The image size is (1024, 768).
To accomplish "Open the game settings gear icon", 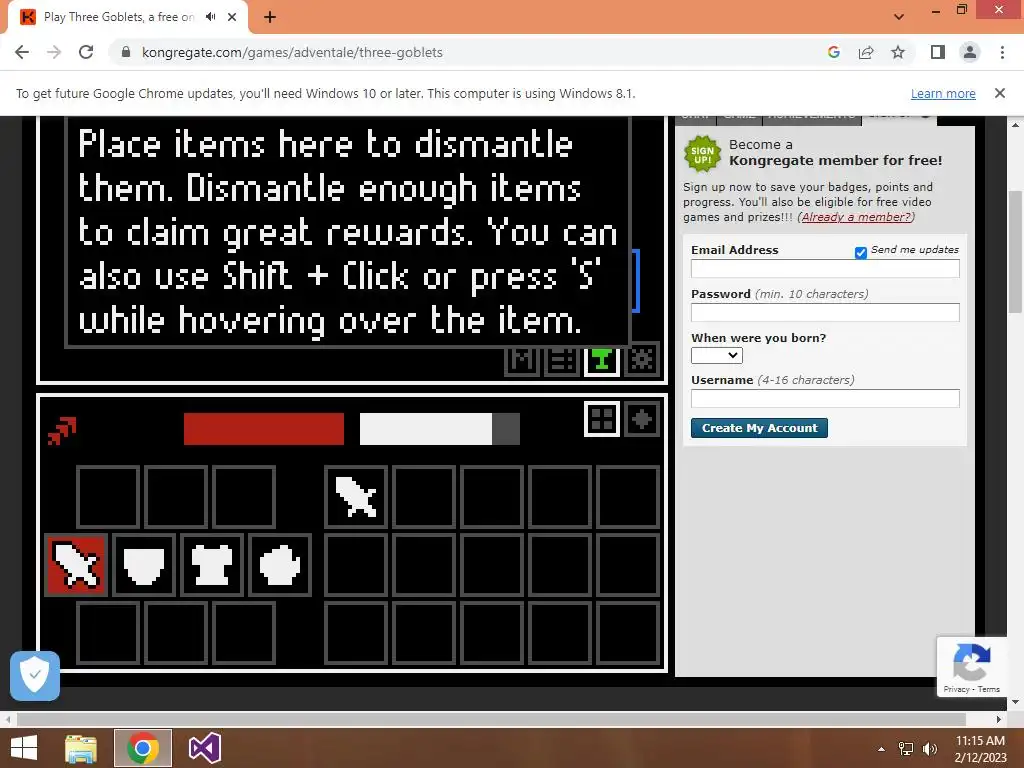I will [x=642, y=359].
